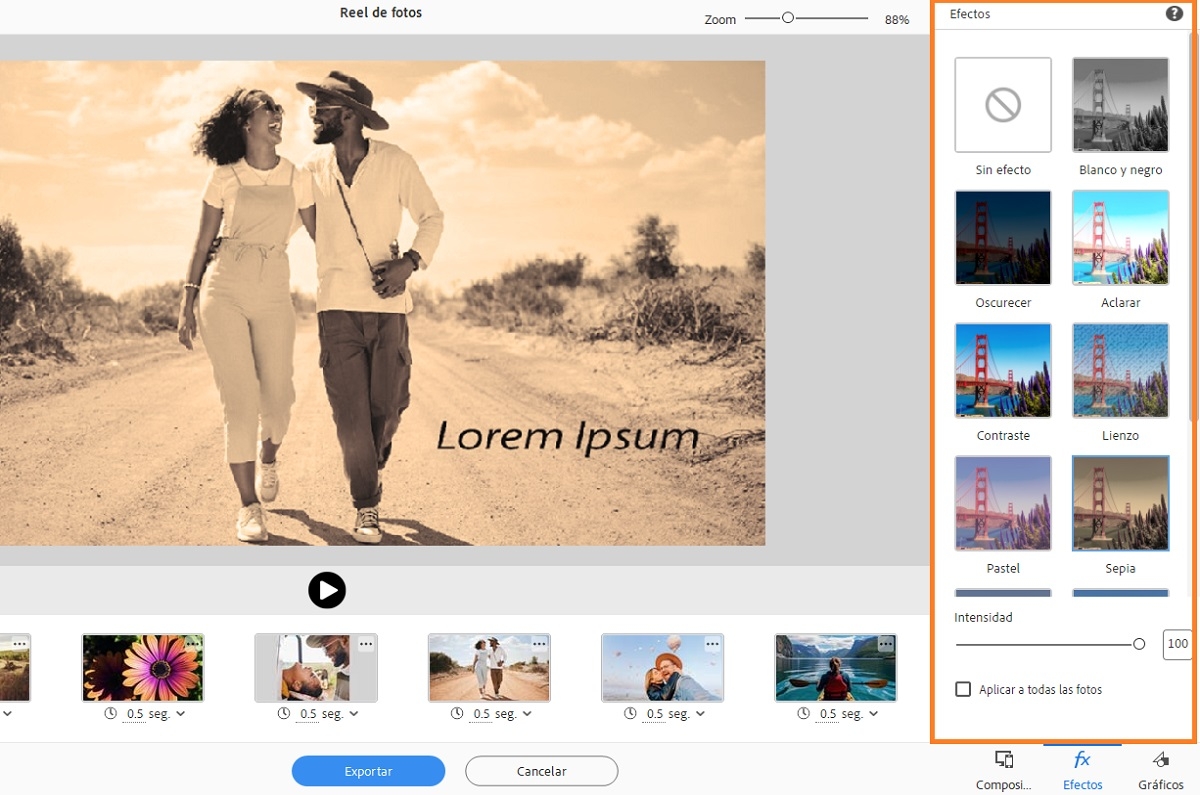Viewport: 1200px width, 795px height.
Task: Open duration dropdown under walking couple photo
Action: point(528,714)
